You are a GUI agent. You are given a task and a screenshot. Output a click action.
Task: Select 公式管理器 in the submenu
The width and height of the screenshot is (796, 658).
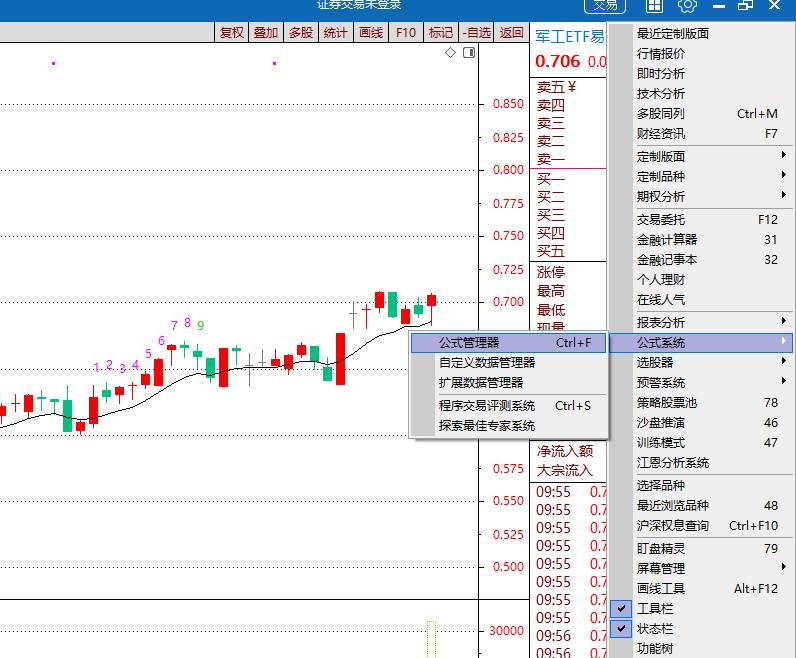(509, 343)
